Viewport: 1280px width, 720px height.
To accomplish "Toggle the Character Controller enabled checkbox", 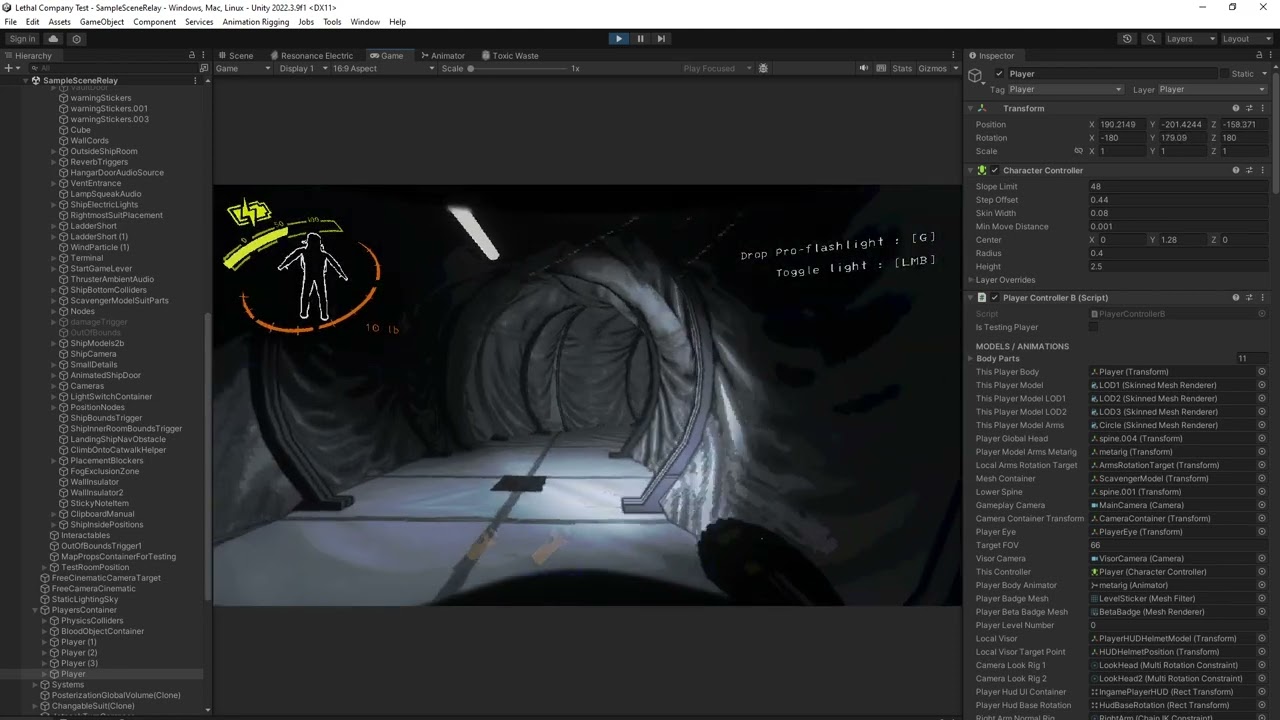I will click(x=994, y=170).
